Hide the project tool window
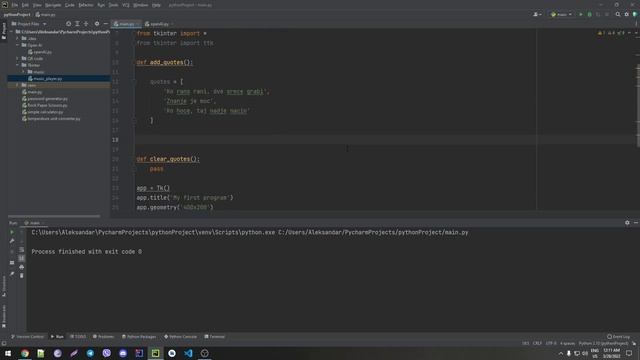Viewport: 640px width, 360px height. (x=105, y=24)
